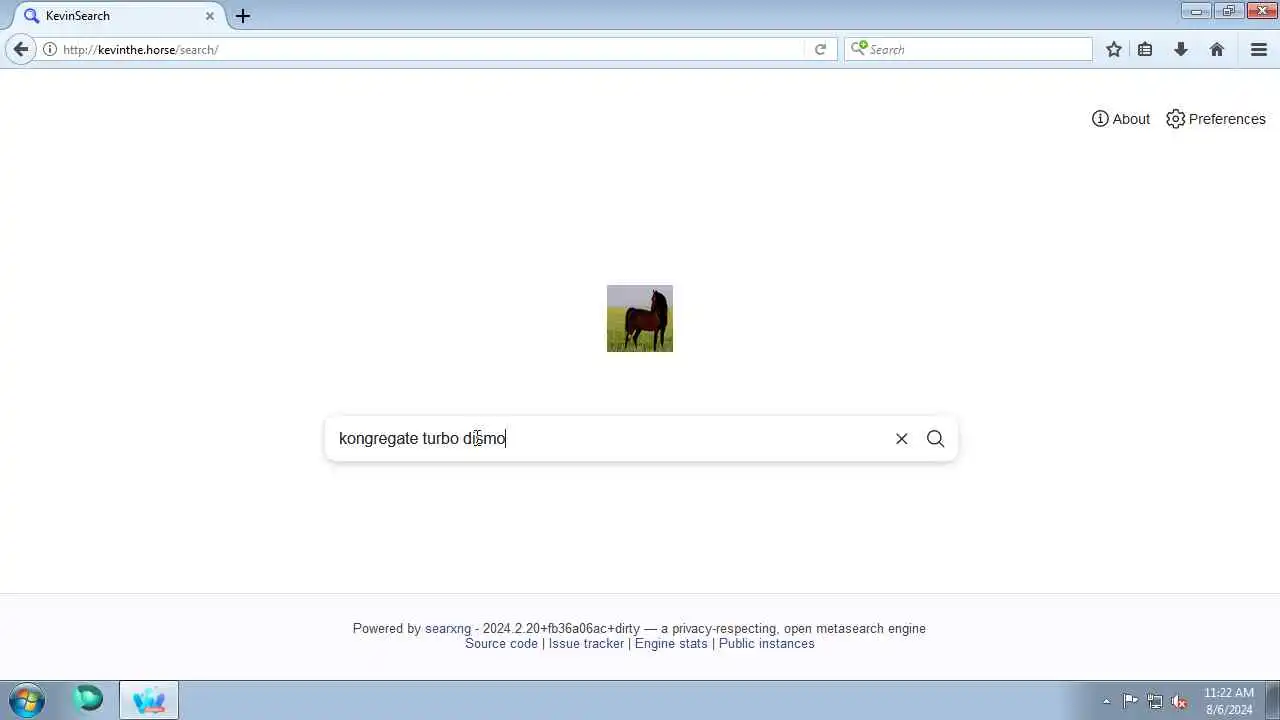Click the muted volume tray icon
The width and height of the screenshot is (1280, 720).
click(1179, 701)
